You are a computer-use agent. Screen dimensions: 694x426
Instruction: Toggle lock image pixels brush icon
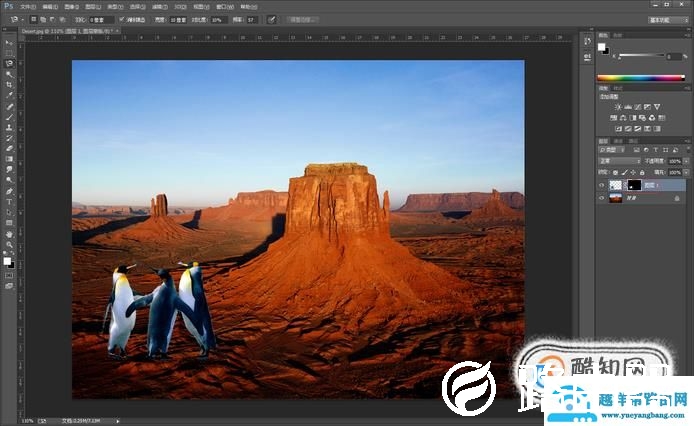[x=625, y=172]
